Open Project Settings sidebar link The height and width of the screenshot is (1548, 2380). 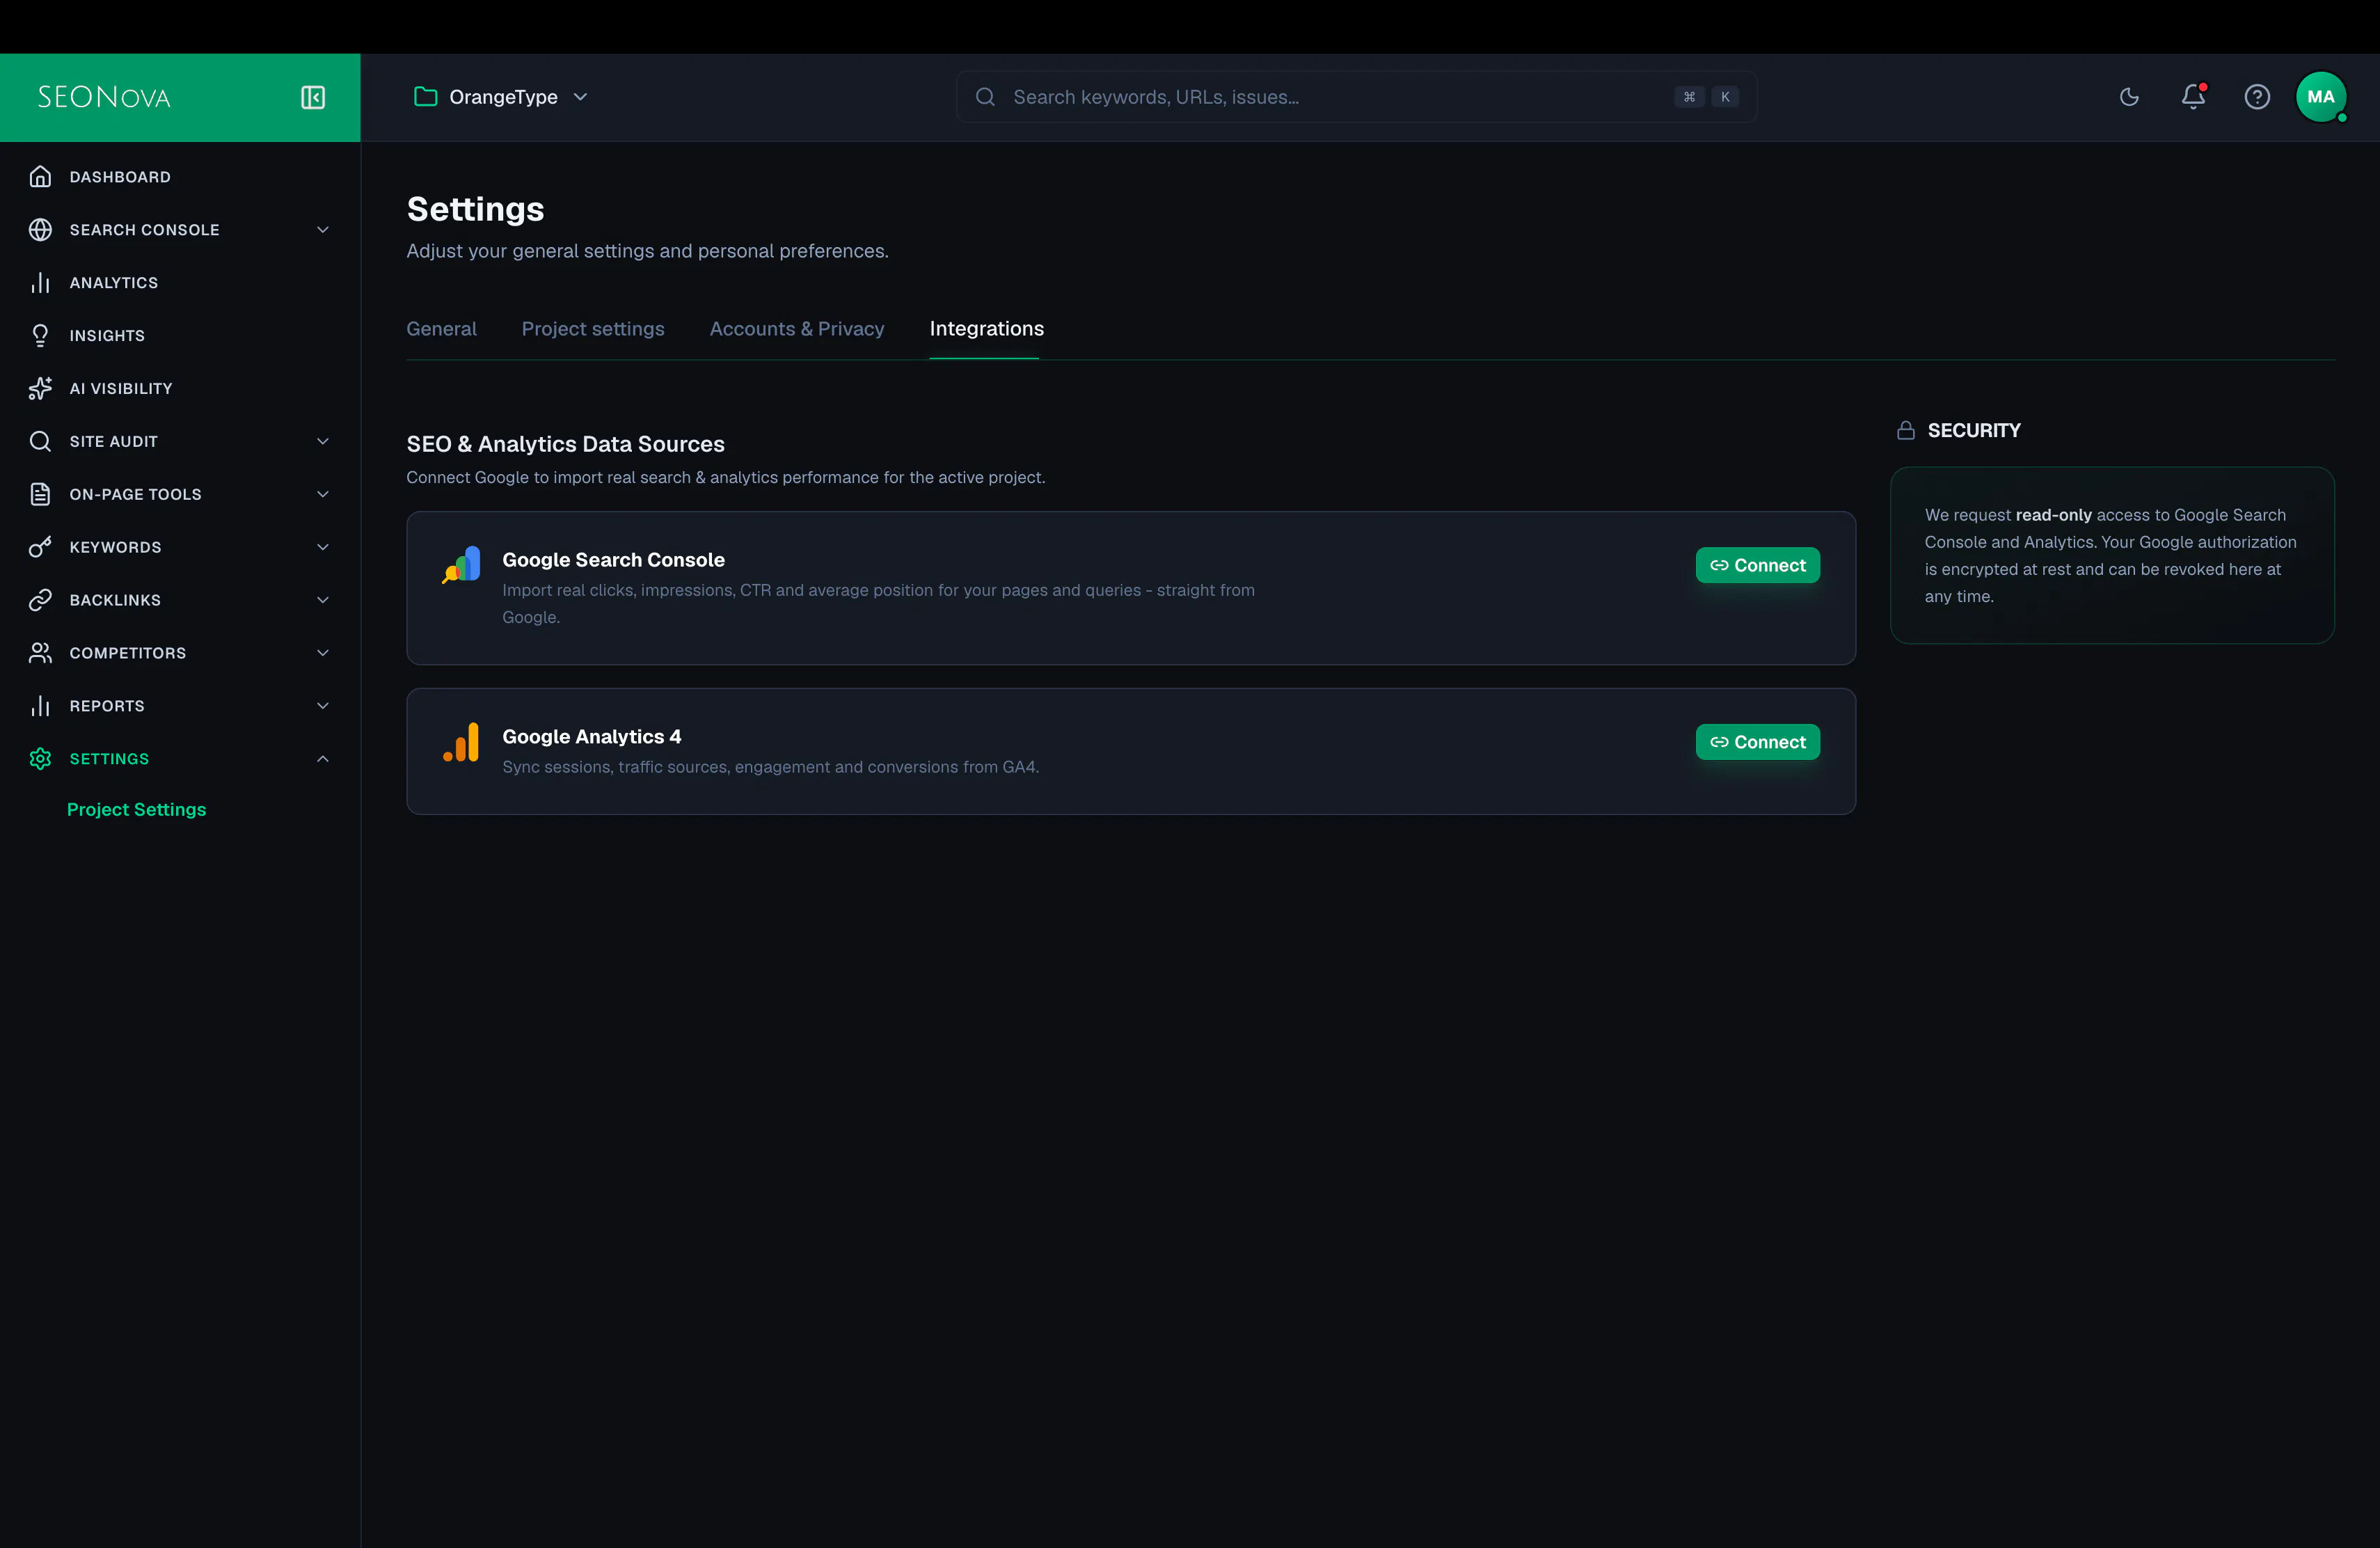click(137, 810)
